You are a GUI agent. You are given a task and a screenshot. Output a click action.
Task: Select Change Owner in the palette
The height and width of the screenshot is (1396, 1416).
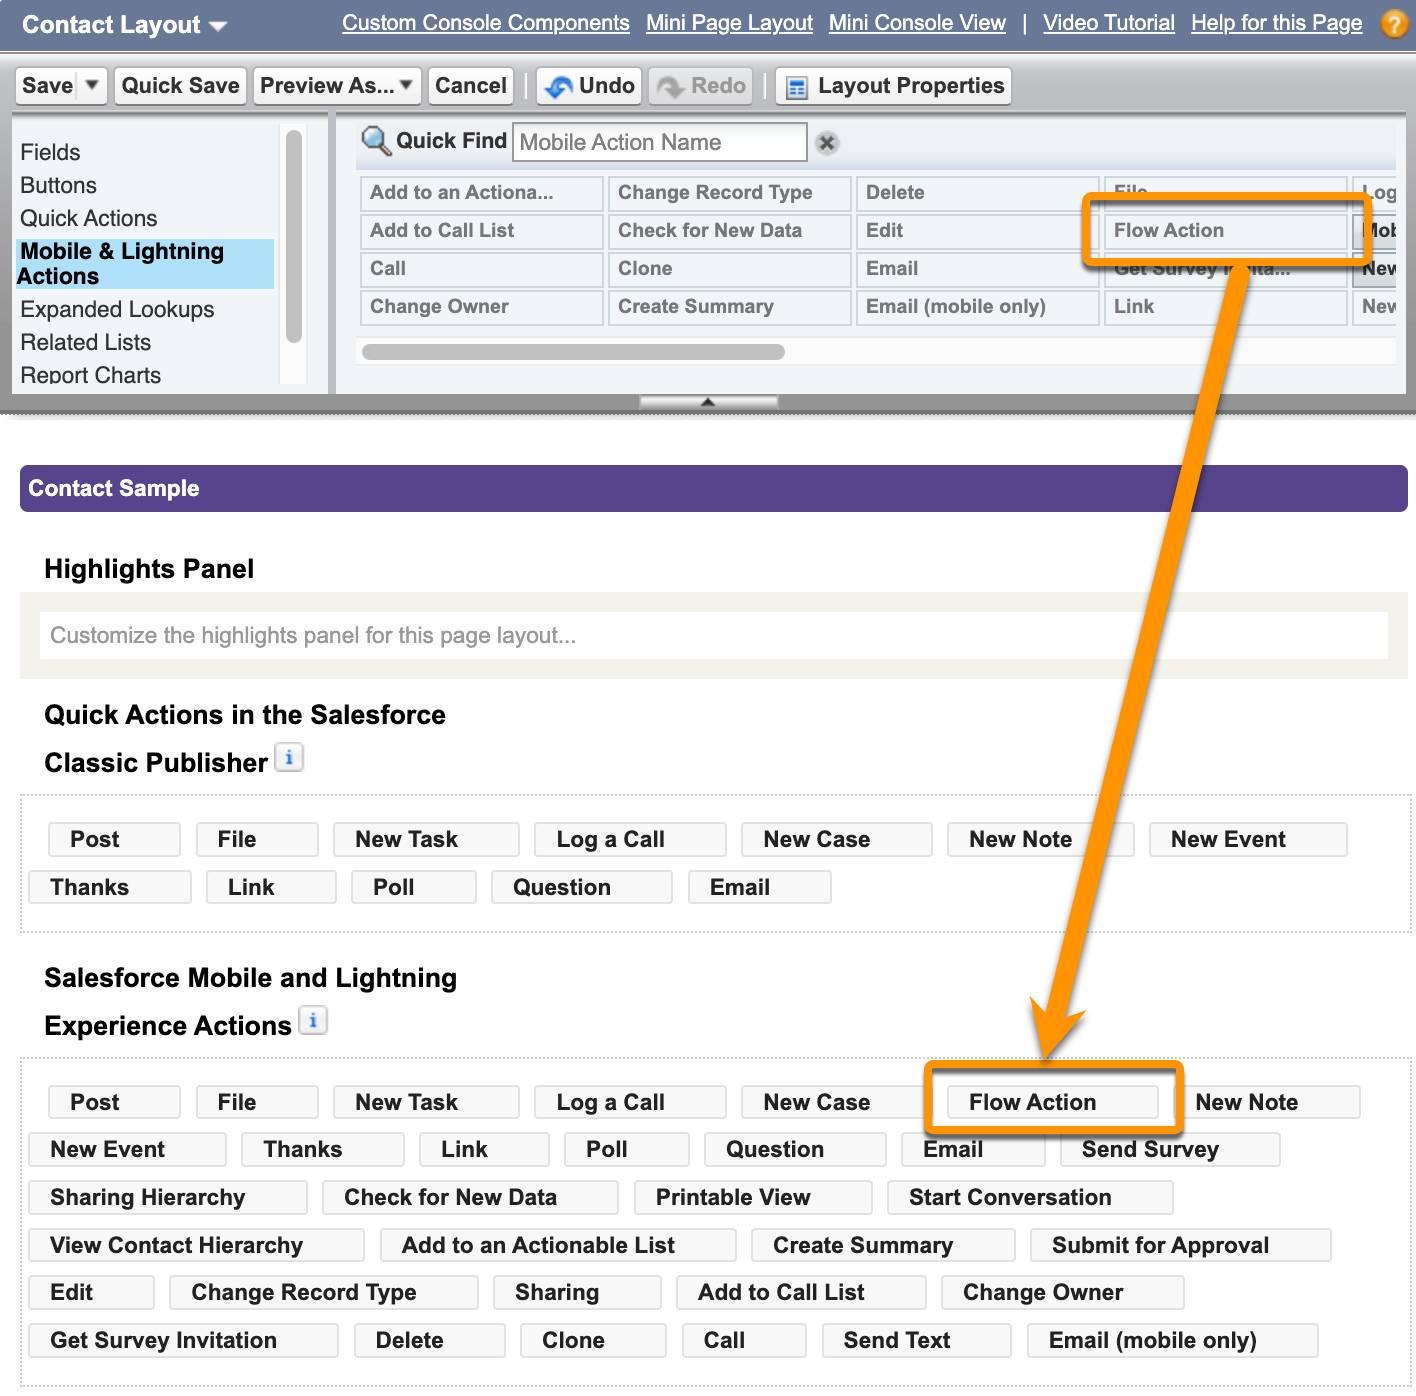point(482,307)
